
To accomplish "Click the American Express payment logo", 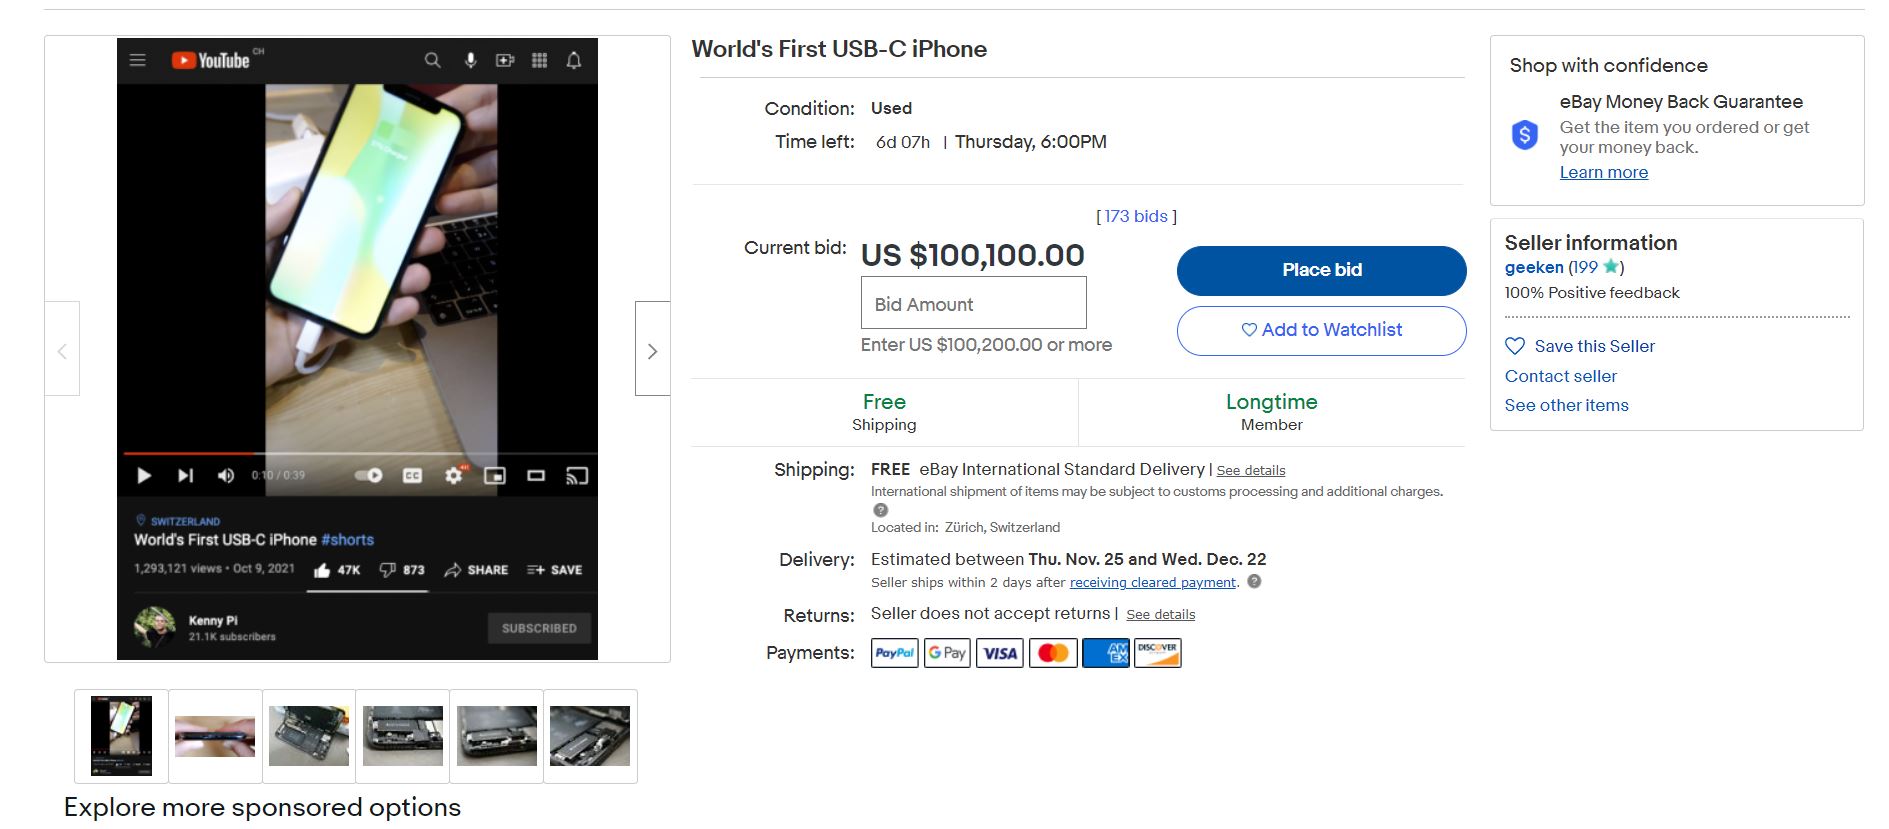I will tap(1106, 653).
